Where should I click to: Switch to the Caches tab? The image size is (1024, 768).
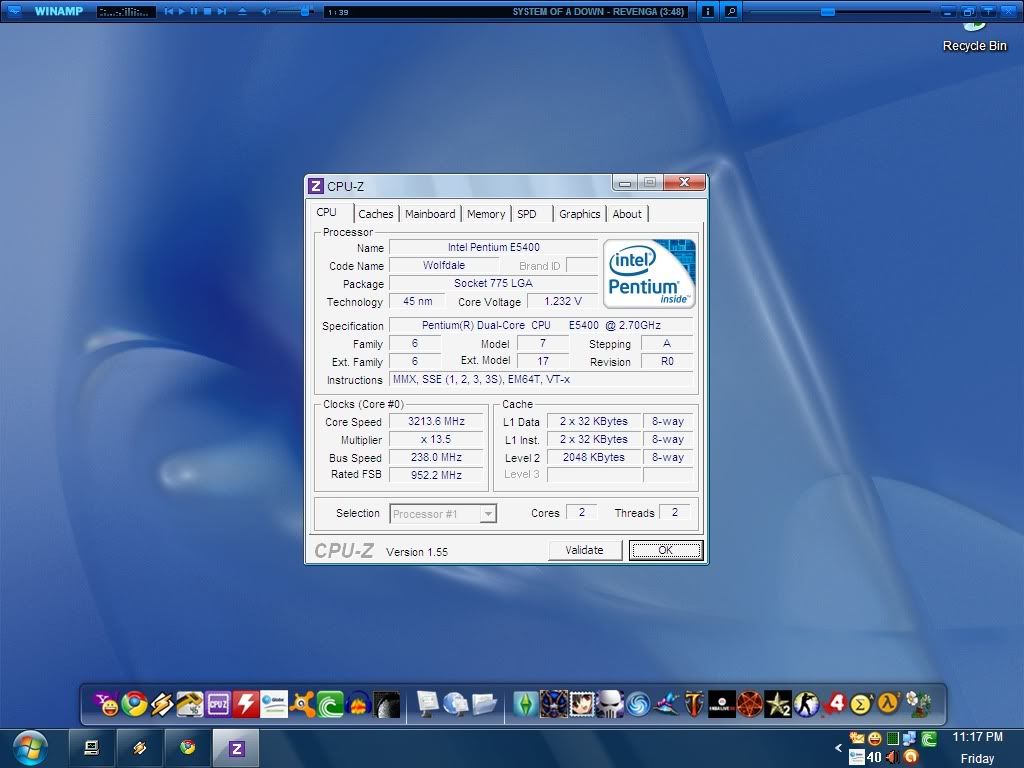tap(376, 214)
